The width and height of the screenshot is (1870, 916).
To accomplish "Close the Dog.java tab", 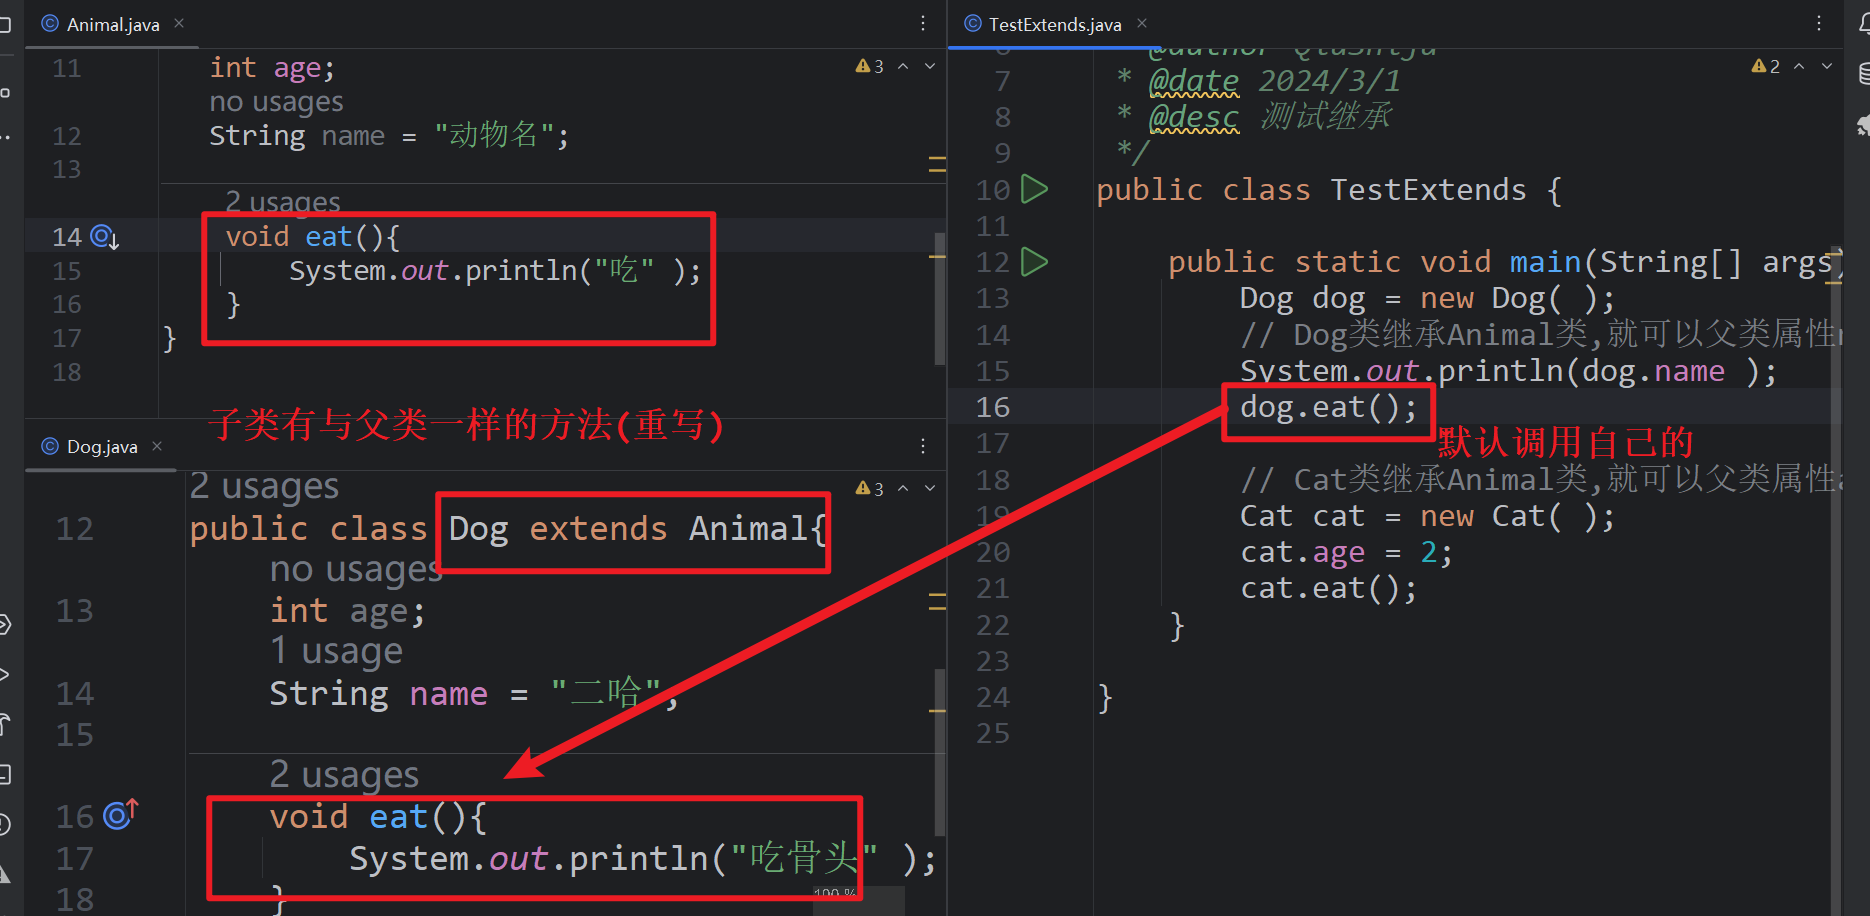I will click(157, 446).
